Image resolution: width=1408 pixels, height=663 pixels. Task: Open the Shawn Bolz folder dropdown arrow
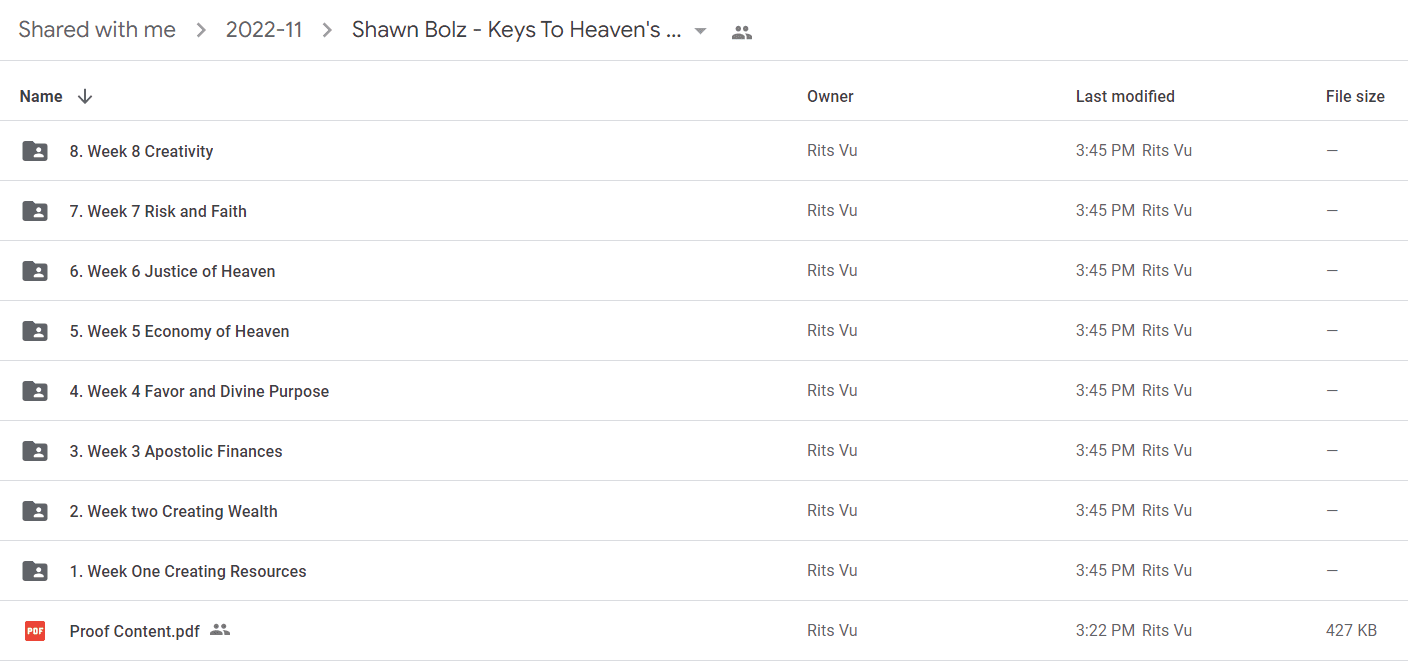coord(701,31)
